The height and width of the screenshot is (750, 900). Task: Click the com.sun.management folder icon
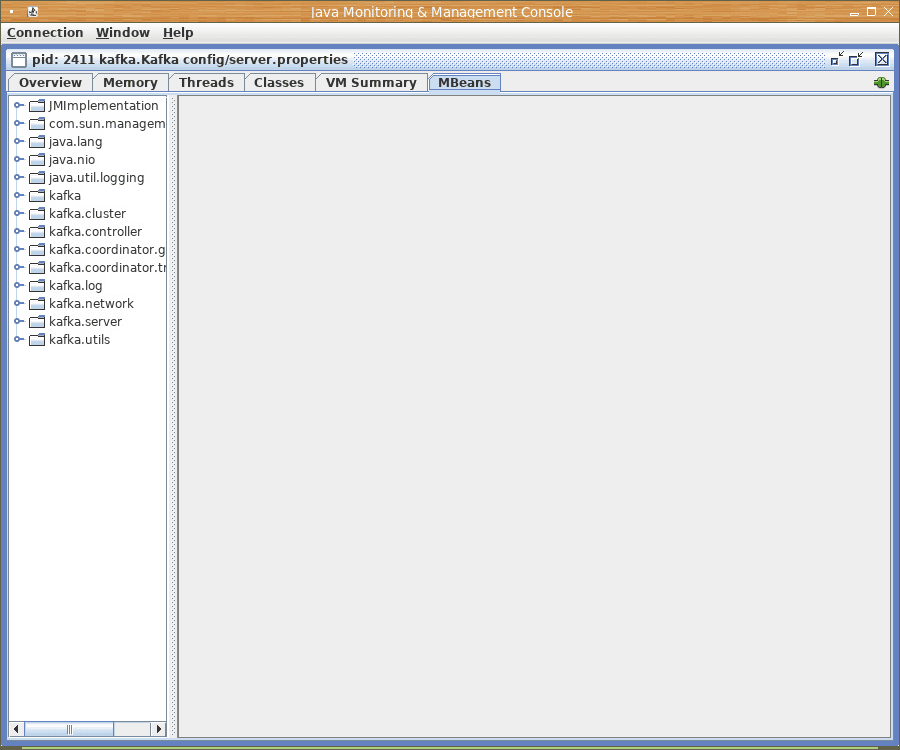(37, 123)
